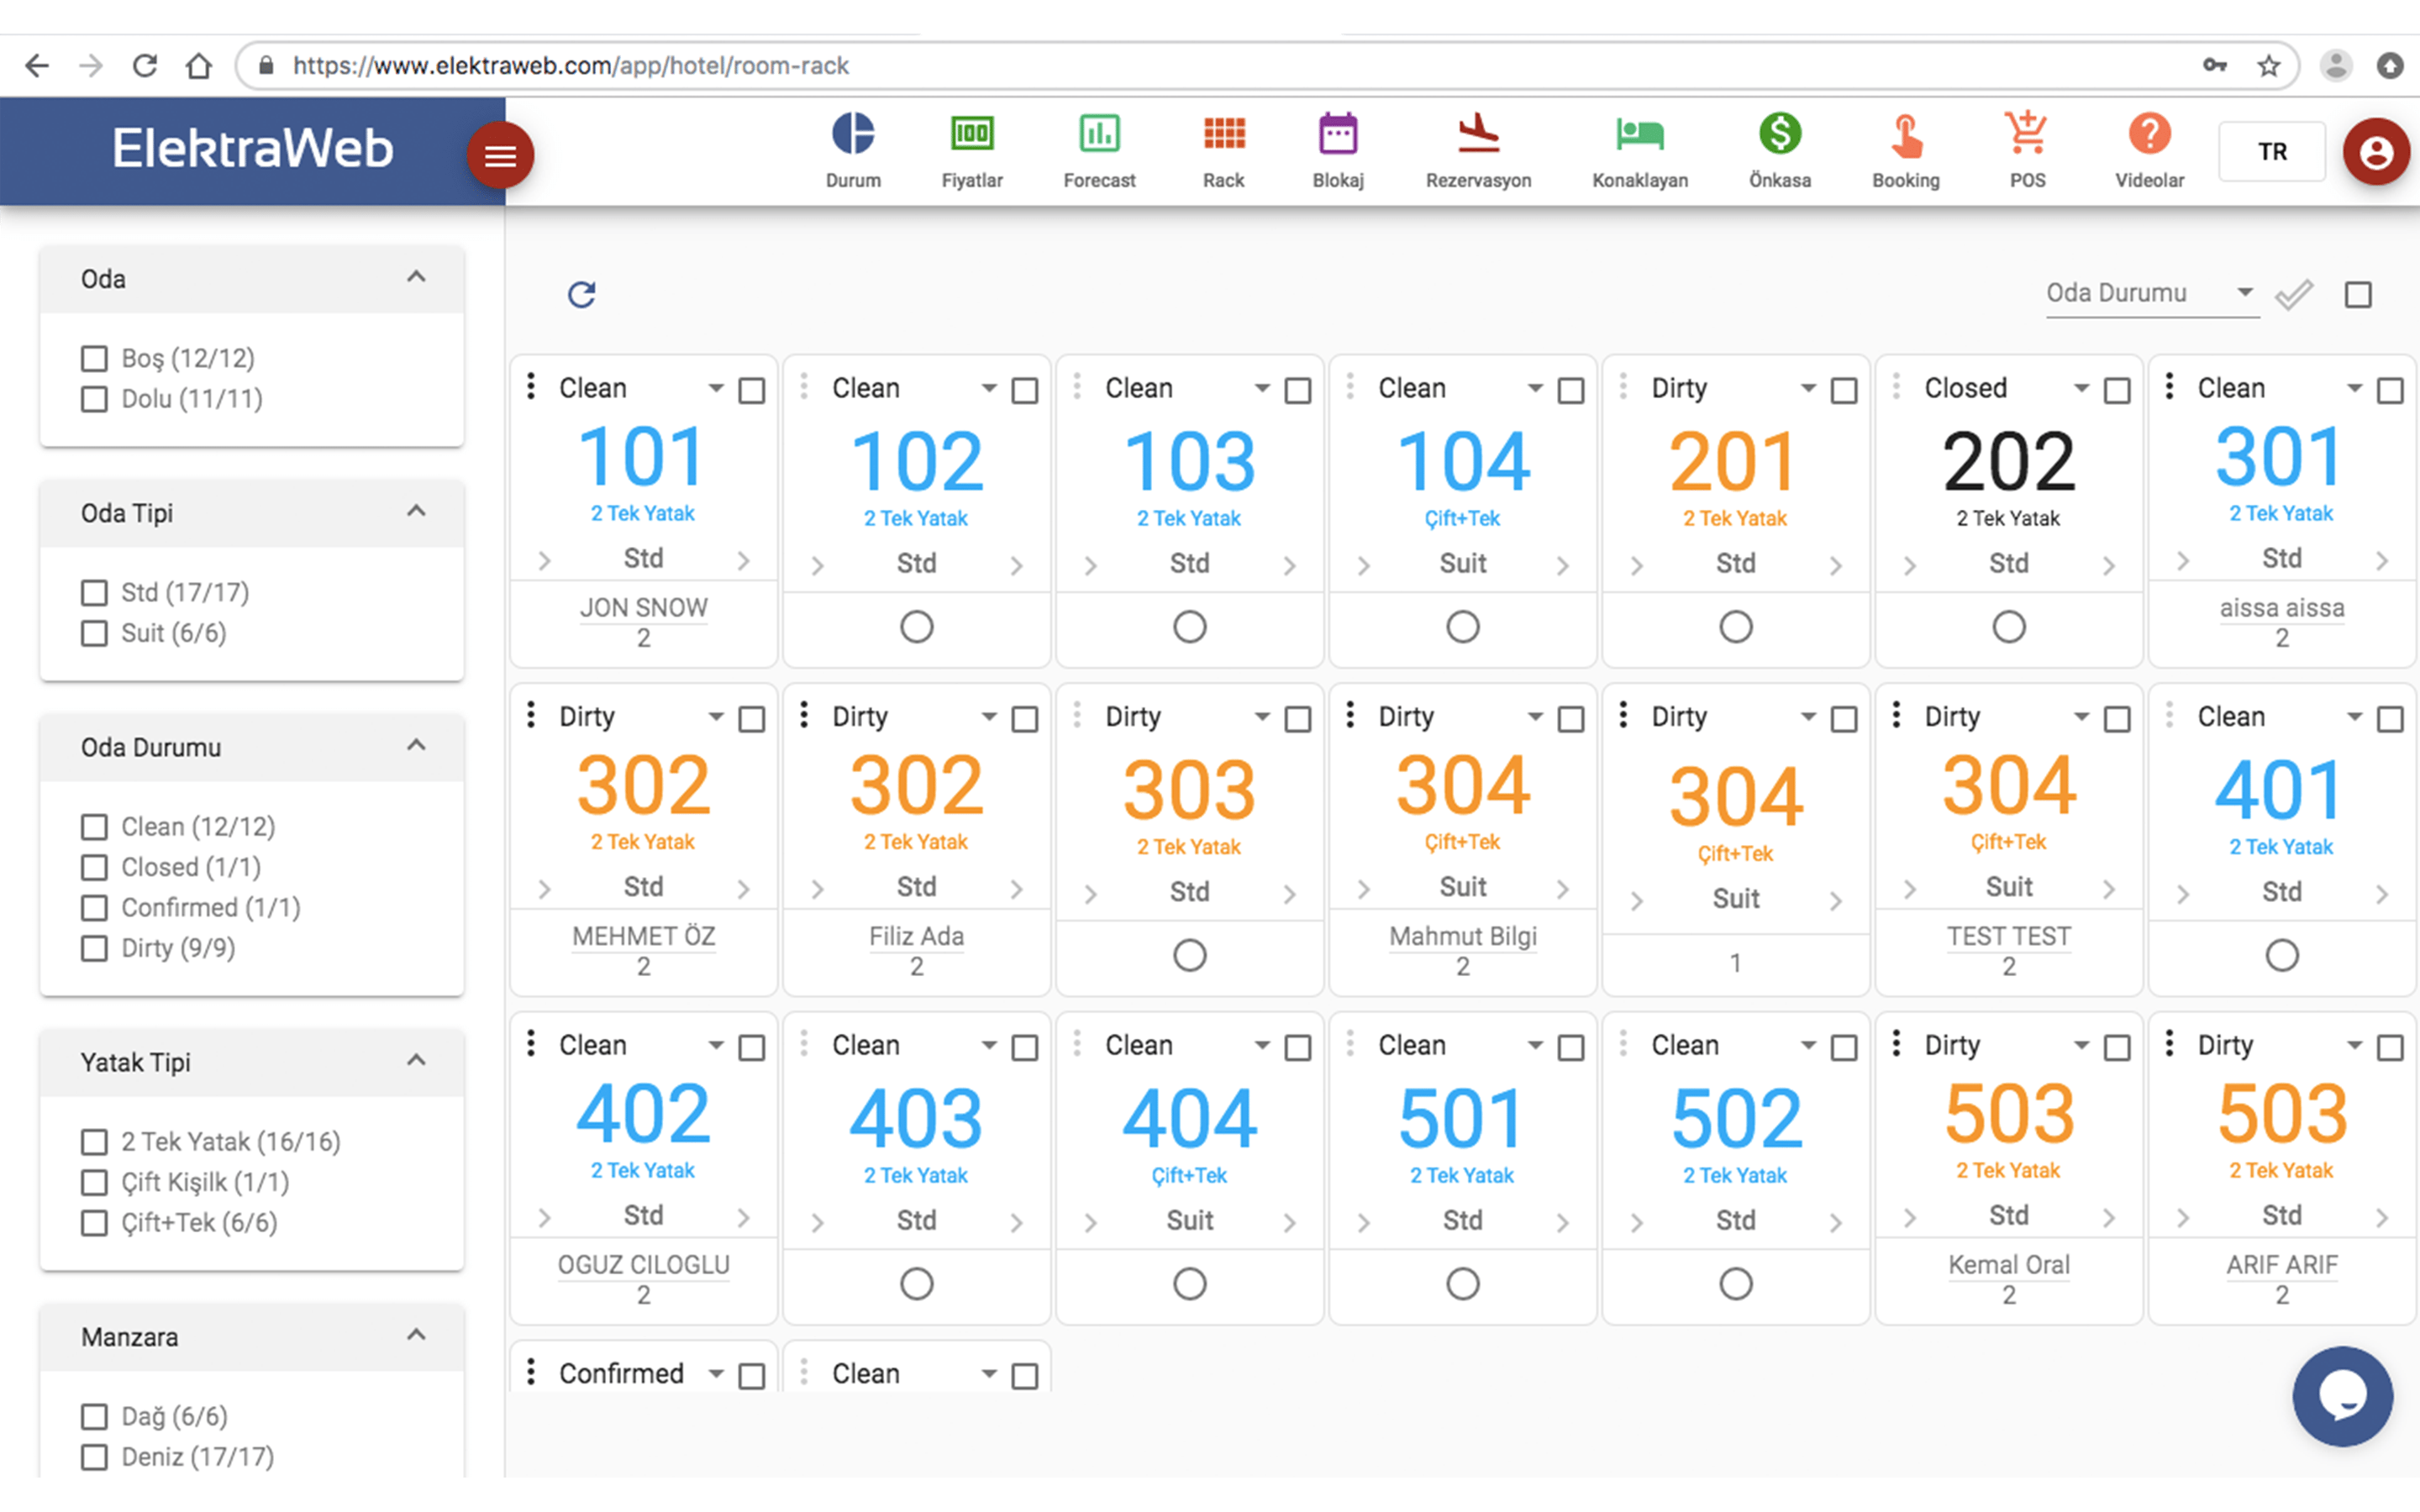Check the Çift+Tek (6/6) bed filter
The image size is (2420, 1512).
(x=94, y=1223)
